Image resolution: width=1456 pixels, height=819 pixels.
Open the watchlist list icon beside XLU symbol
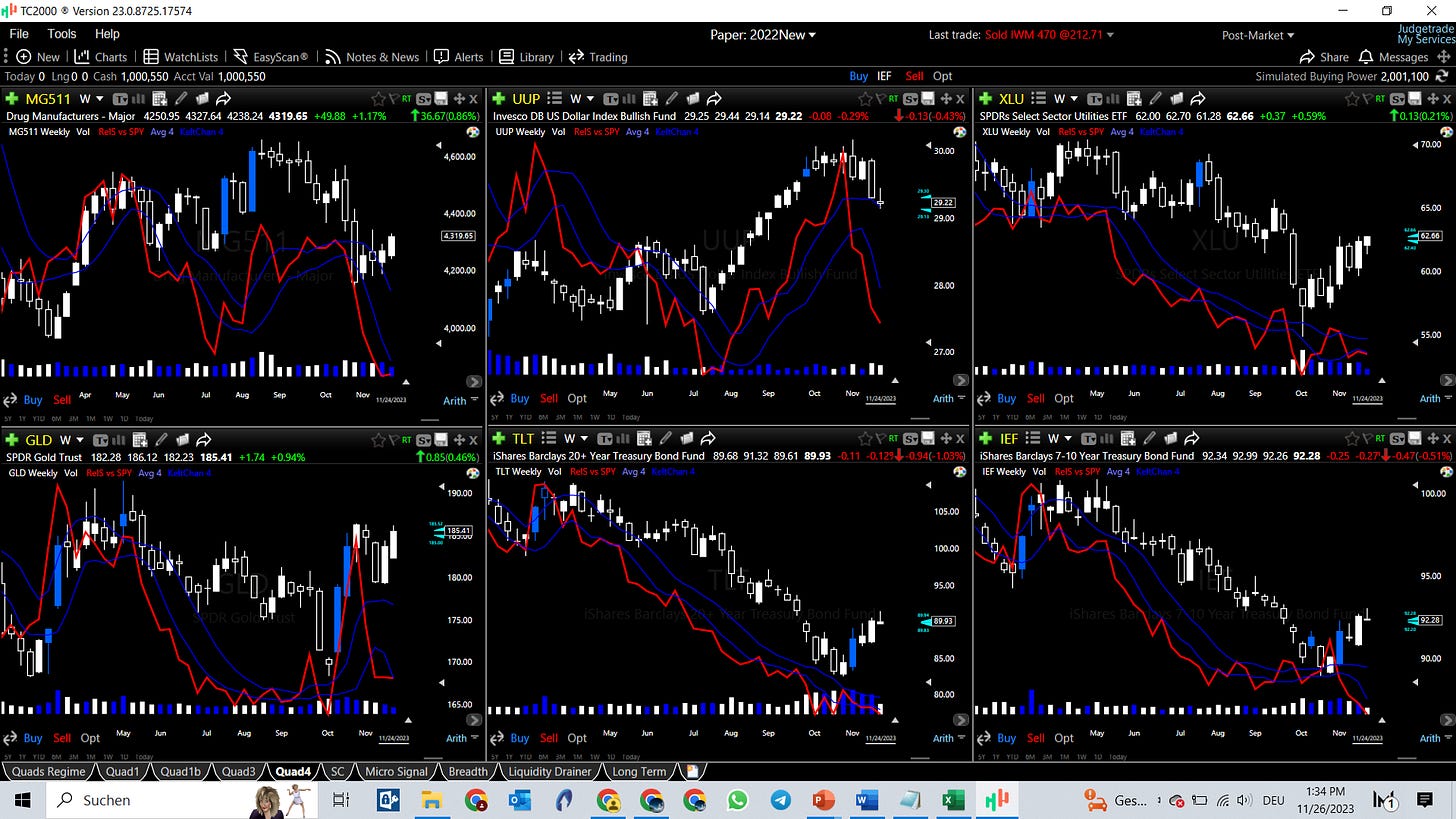[x=1039, y=99]
